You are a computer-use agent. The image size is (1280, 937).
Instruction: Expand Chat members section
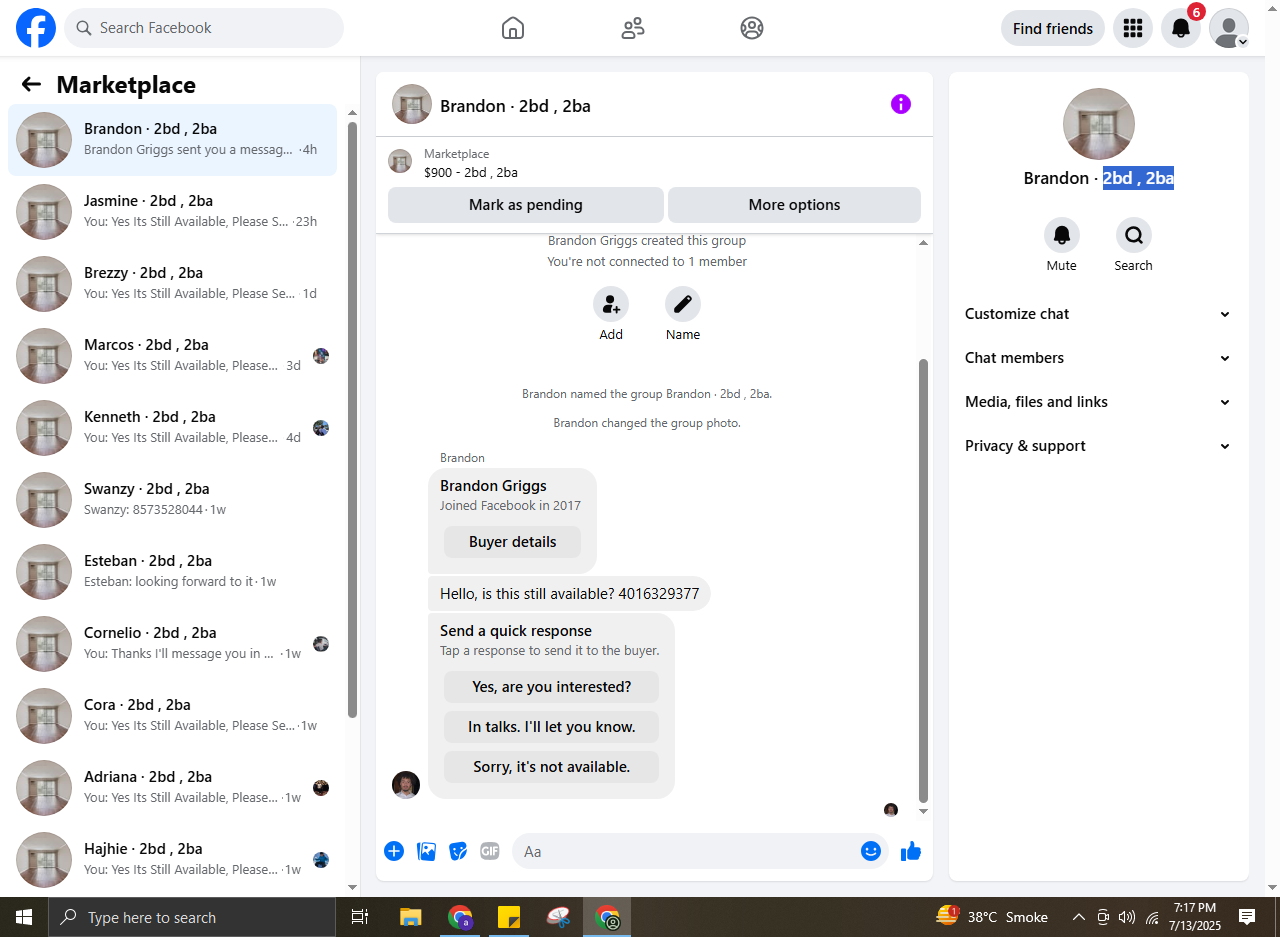[1098, 358]
